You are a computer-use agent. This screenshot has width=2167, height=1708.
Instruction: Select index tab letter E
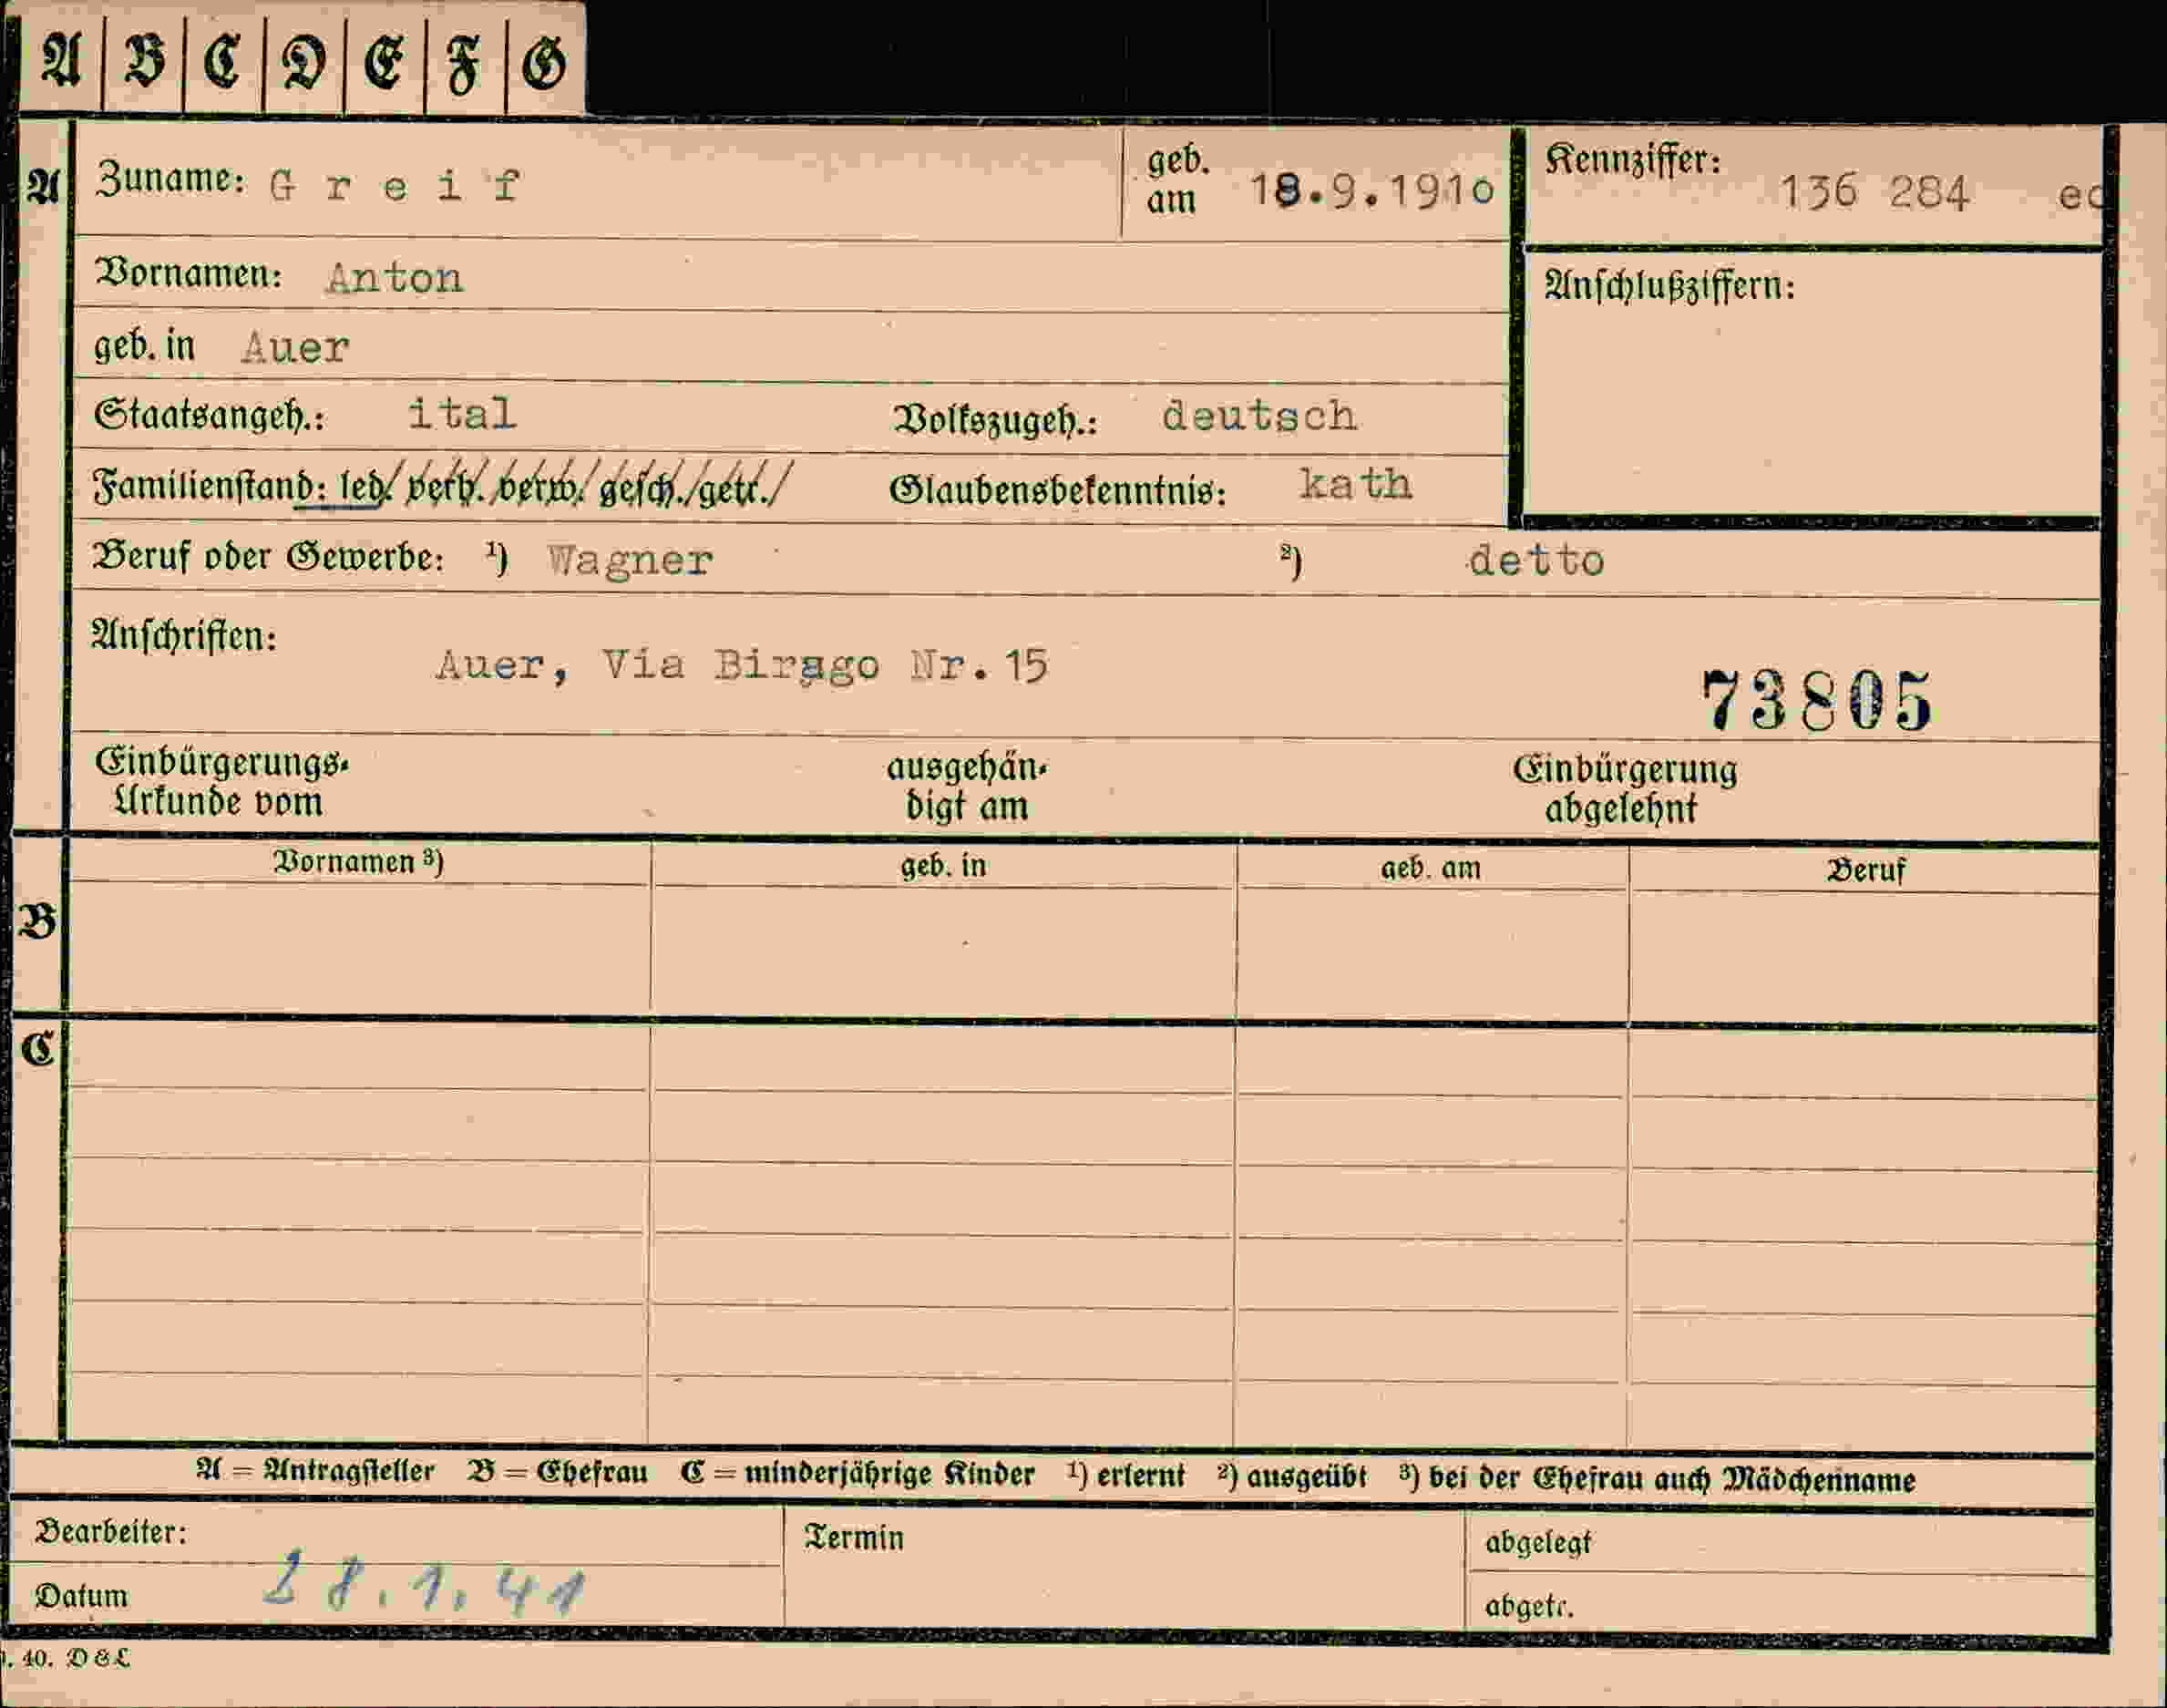(384, 62)
